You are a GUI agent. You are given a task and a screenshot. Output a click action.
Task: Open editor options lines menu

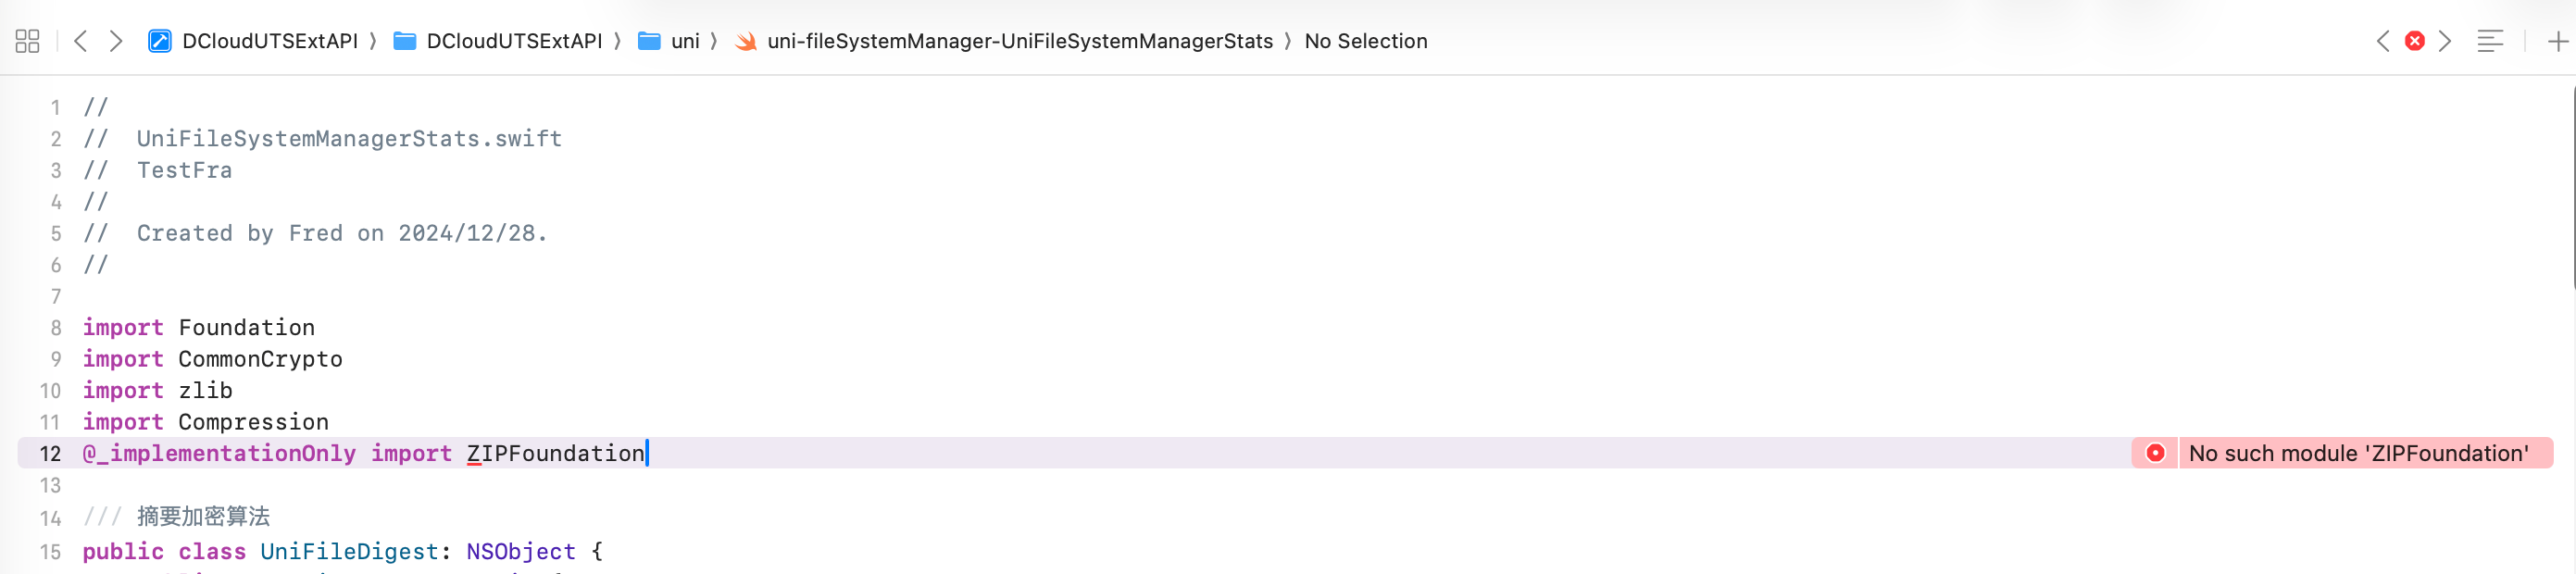coord(2490,41)
